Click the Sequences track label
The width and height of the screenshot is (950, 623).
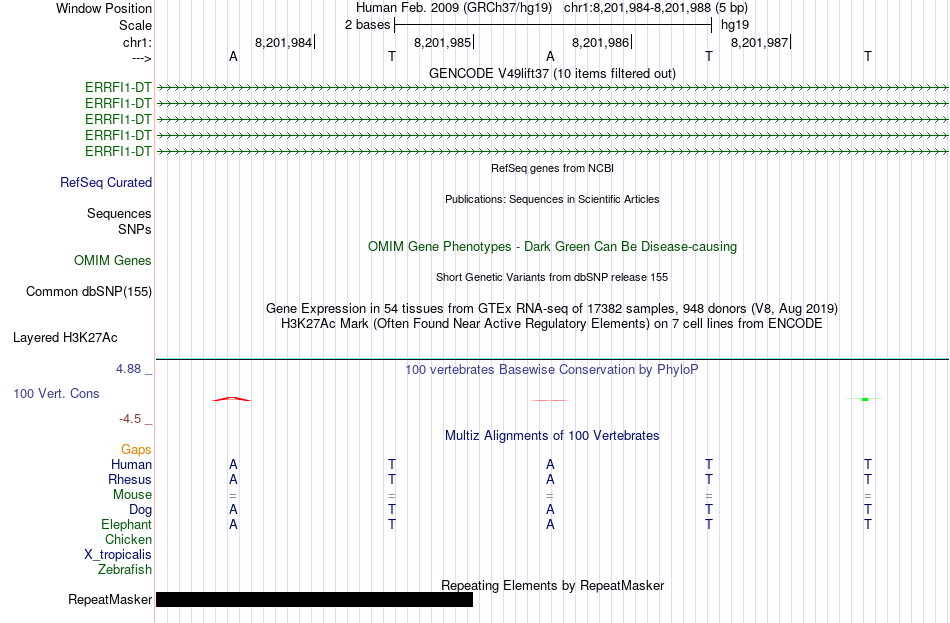[119, 213]
